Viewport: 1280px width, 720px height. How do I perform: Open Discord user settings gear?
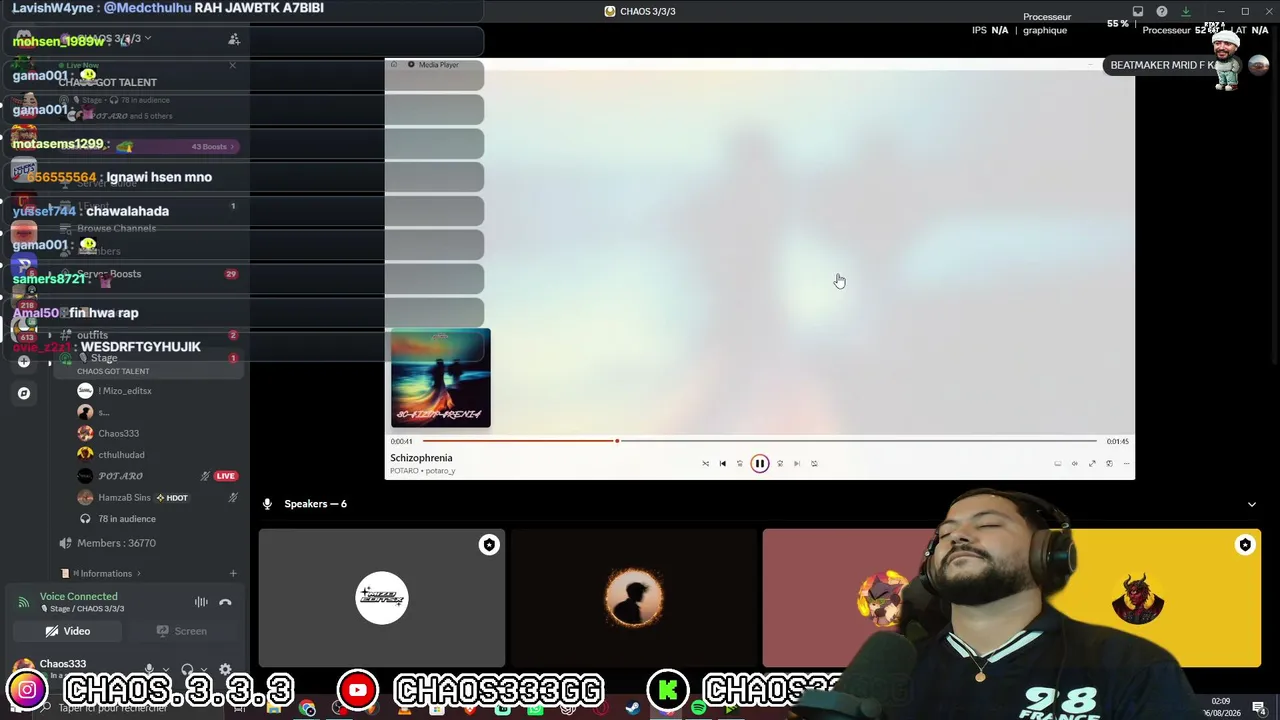click(225, 670)
